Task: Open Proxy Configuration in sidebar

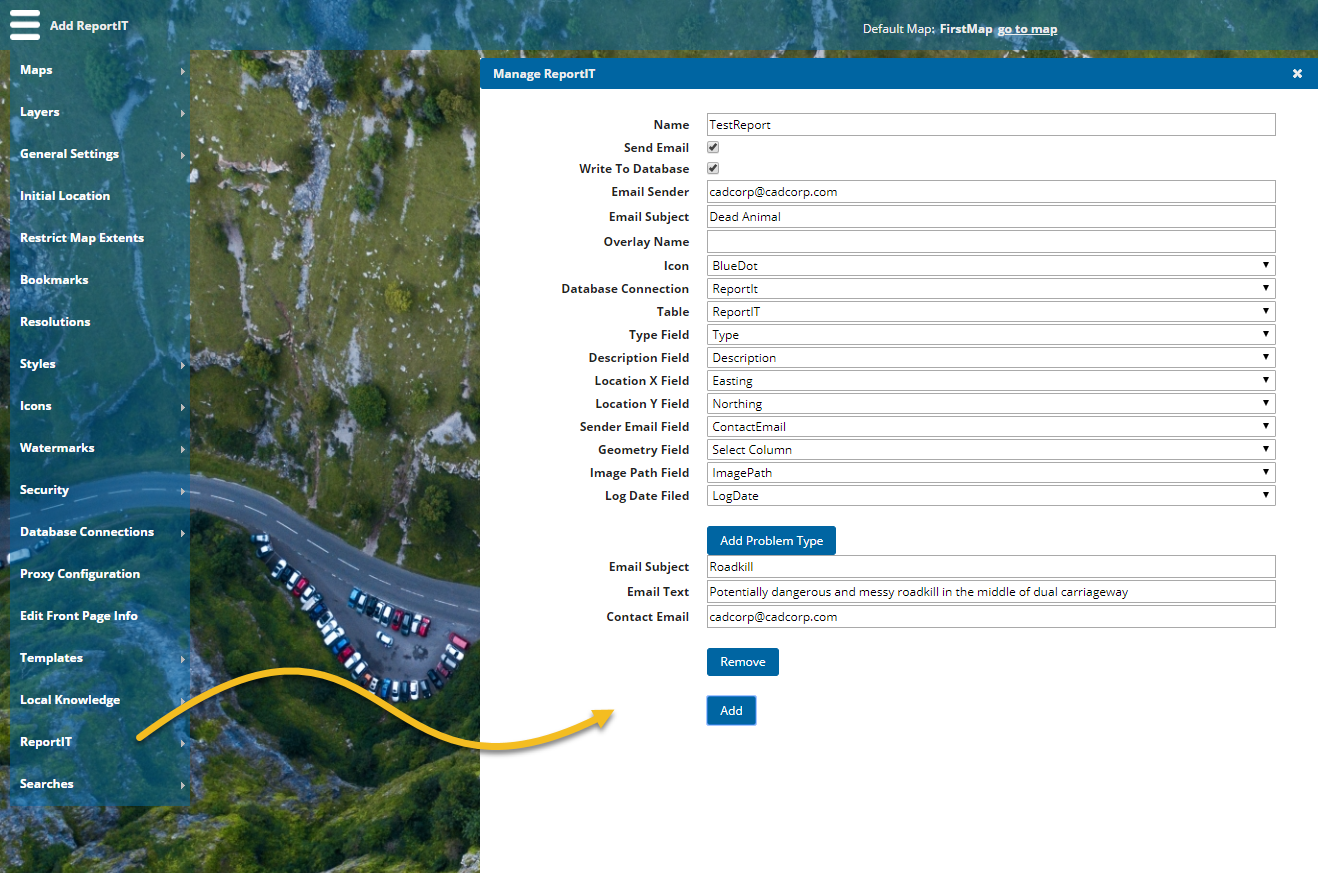Action: point(80,574)
